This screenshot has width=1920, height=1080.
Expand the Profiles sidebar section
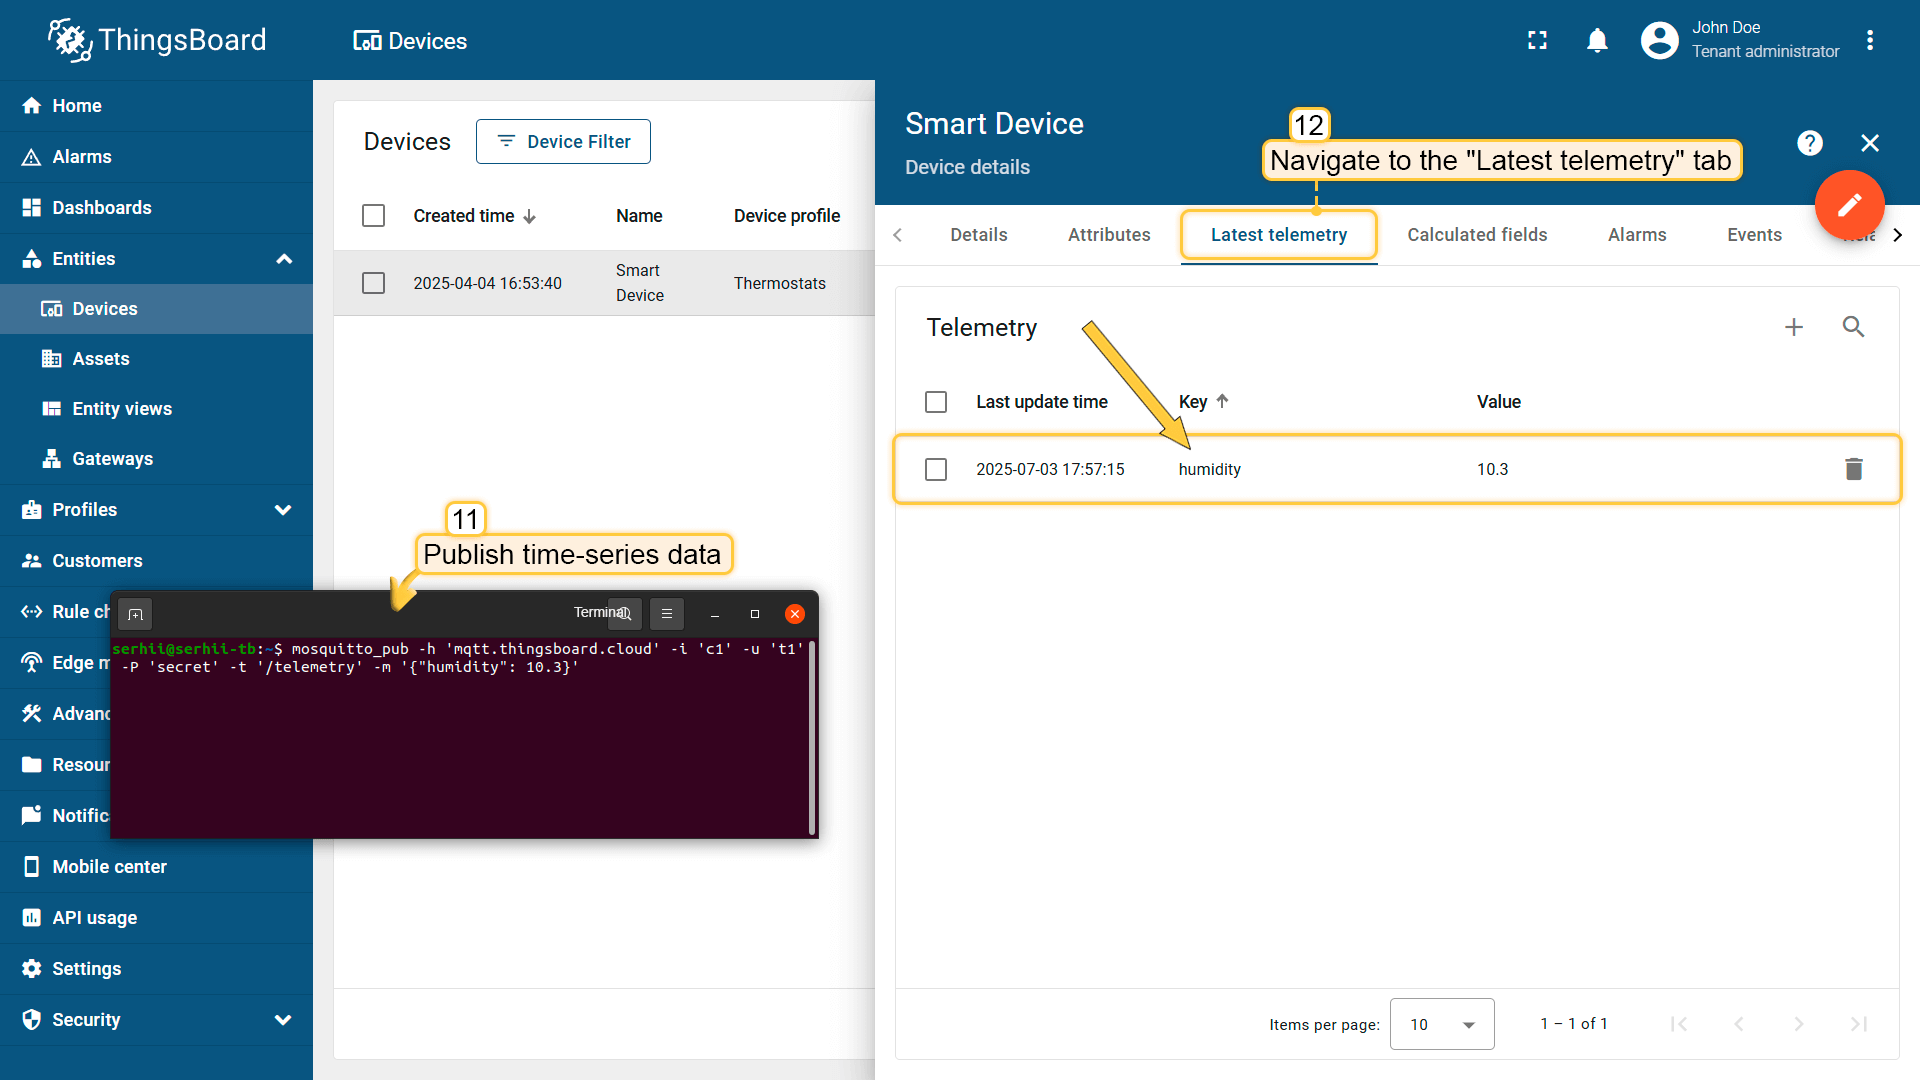284,510
